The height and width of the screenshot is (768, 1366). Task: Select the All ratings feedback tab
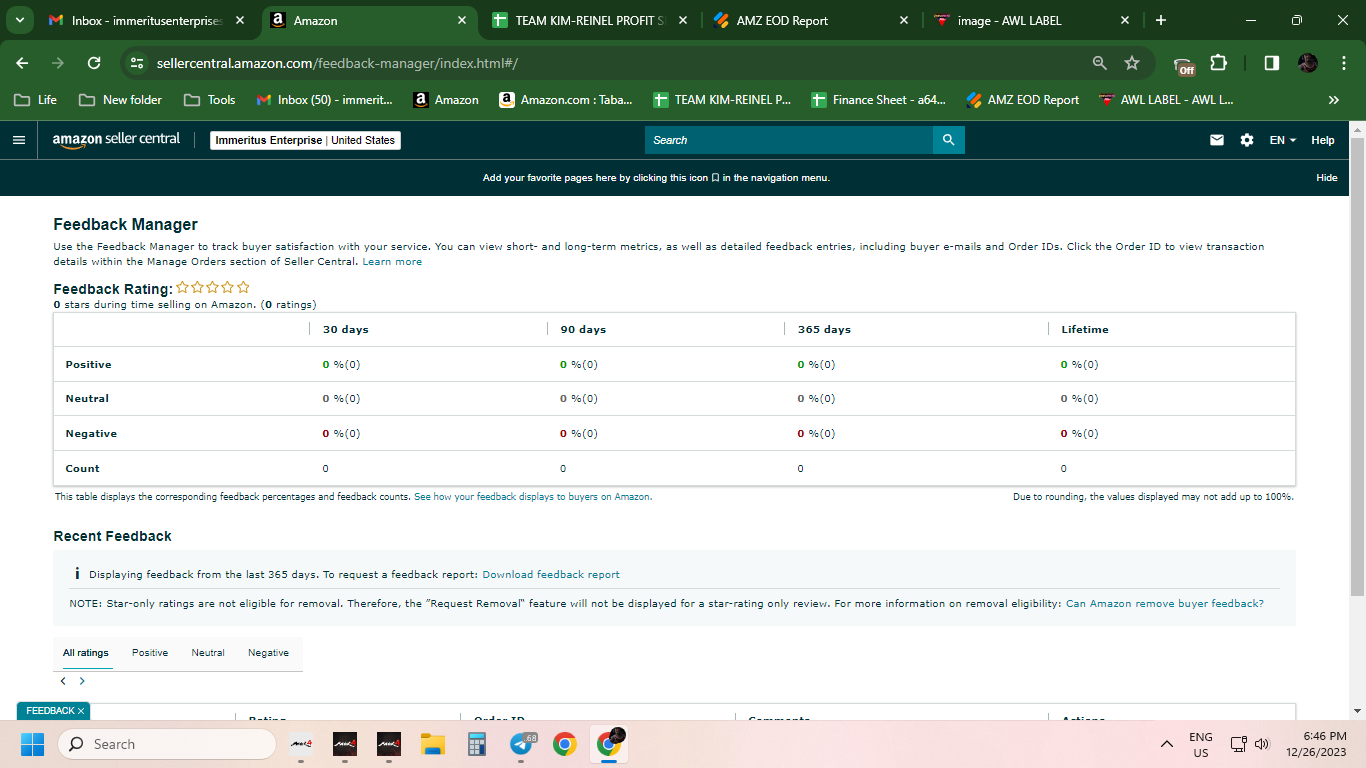[x=86, y=653]
